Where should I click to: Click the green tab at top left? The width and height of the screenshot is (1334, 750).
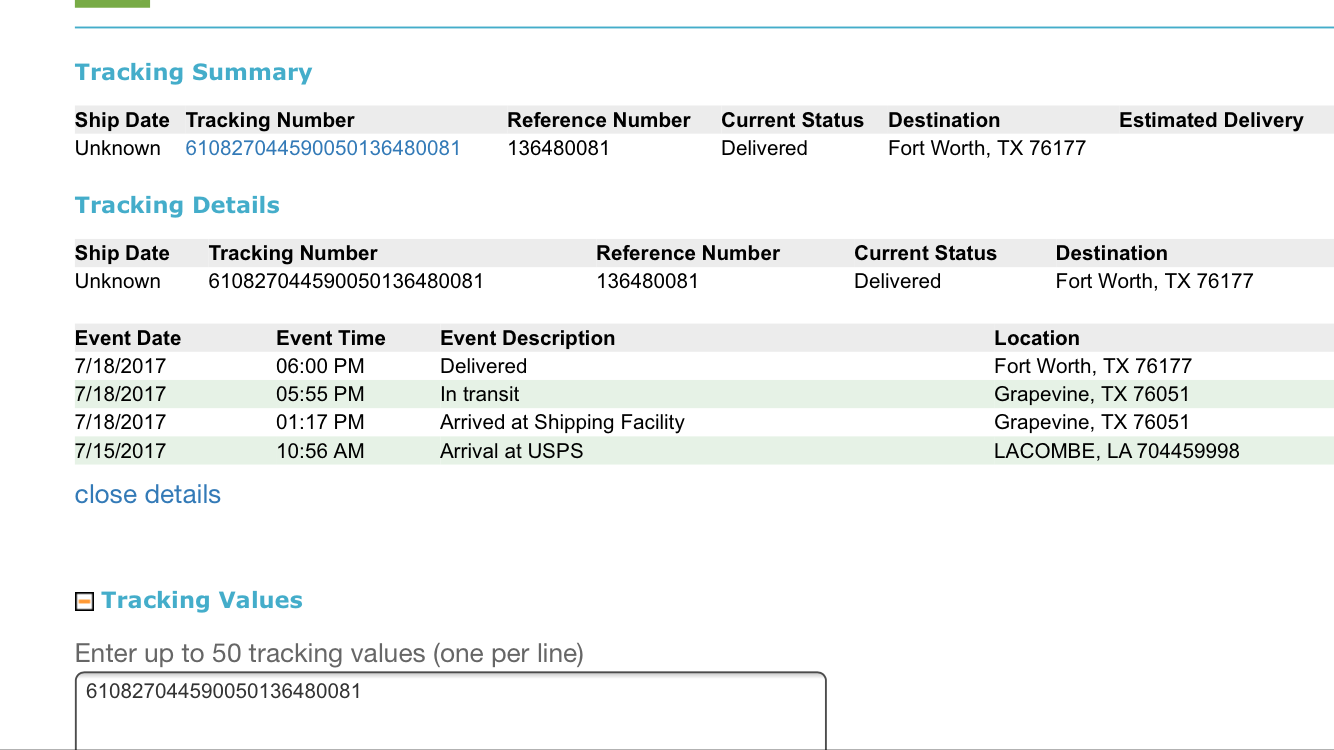click(112, 3)
